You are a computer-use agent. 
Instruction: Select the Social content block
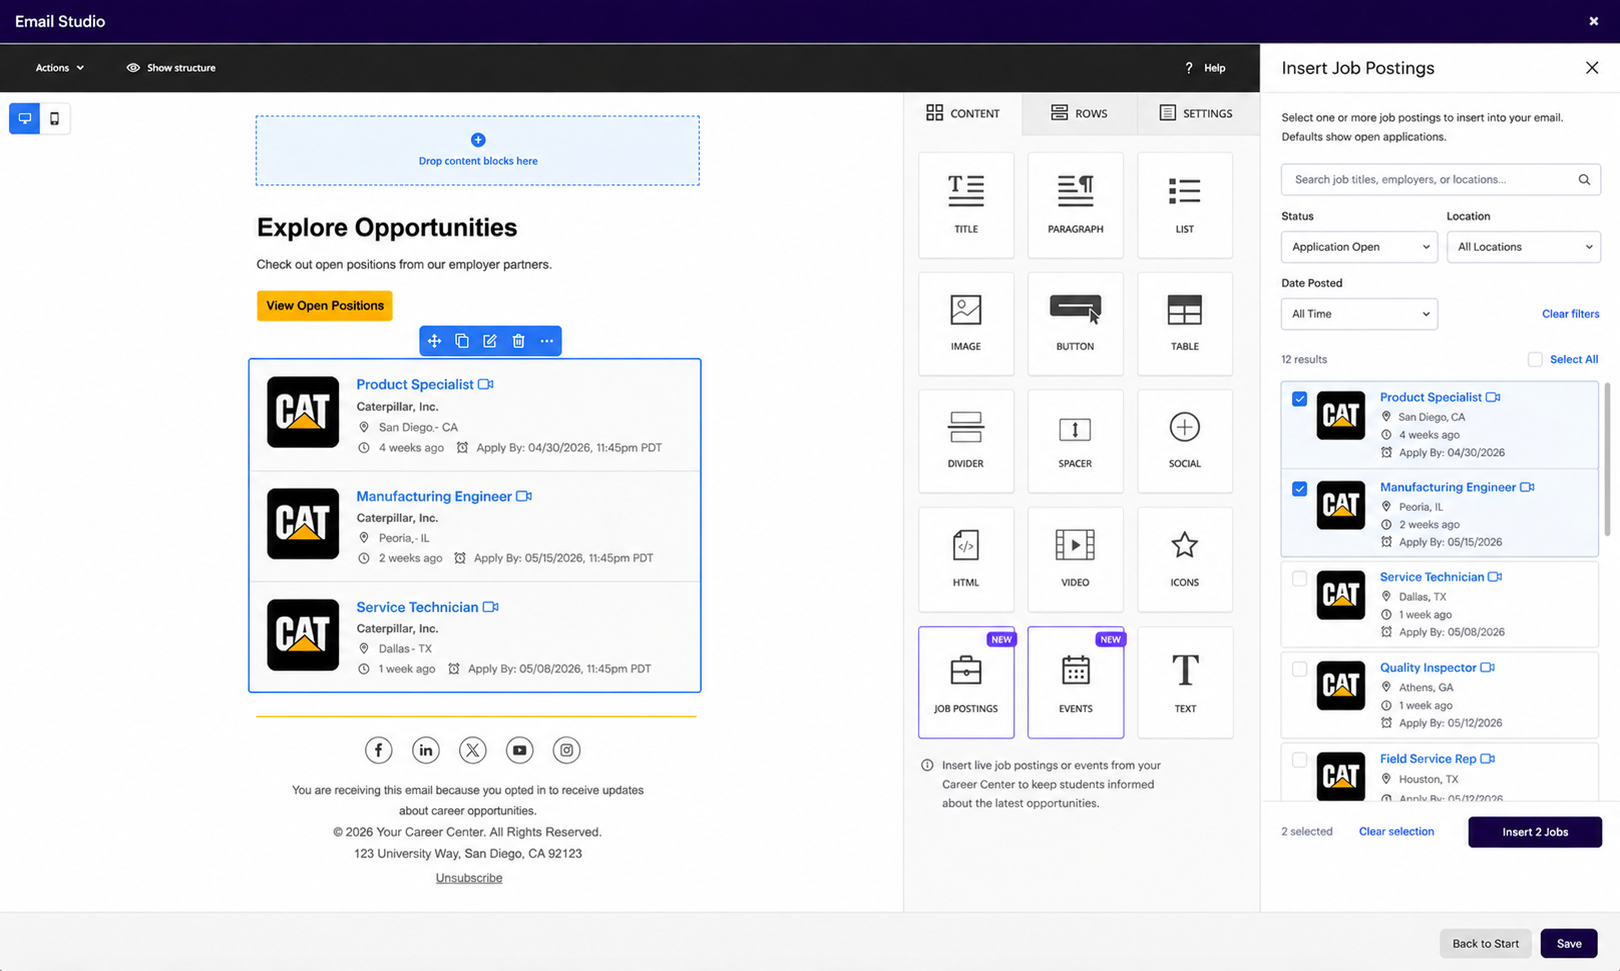[1185, 441]
